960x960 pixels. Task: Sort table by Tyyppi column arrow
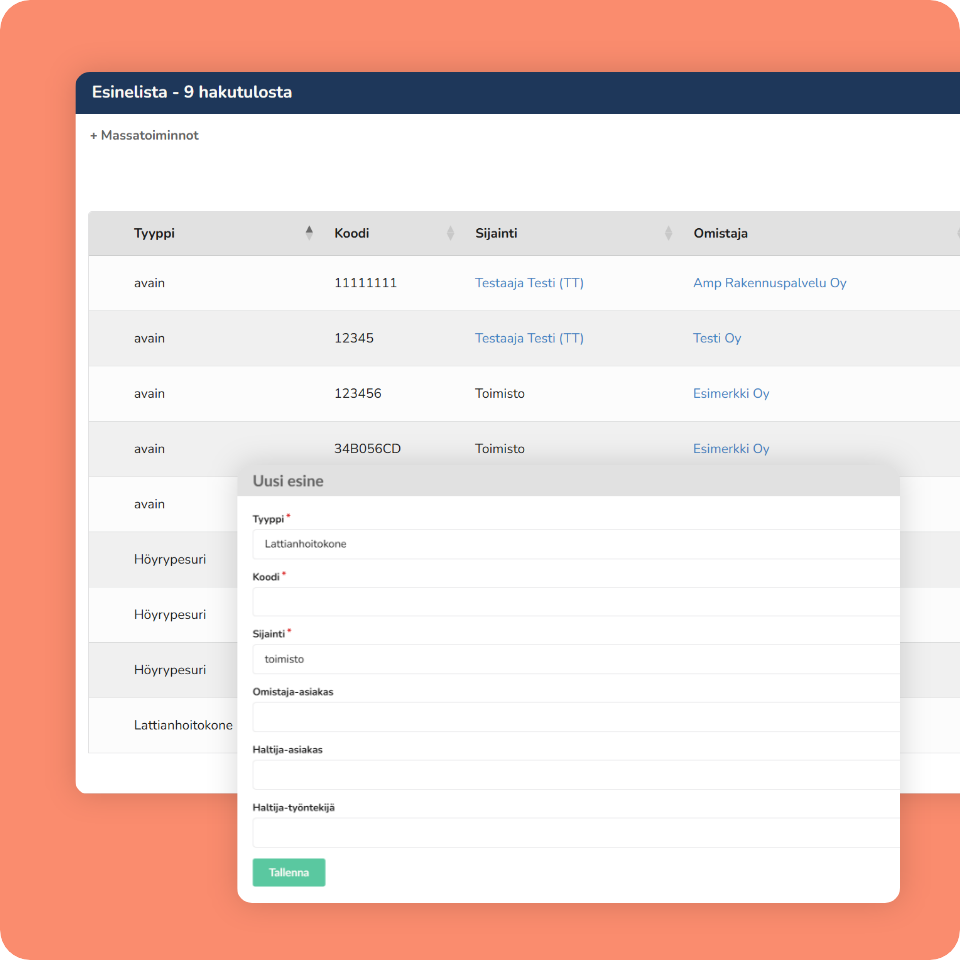coord(309,233)
